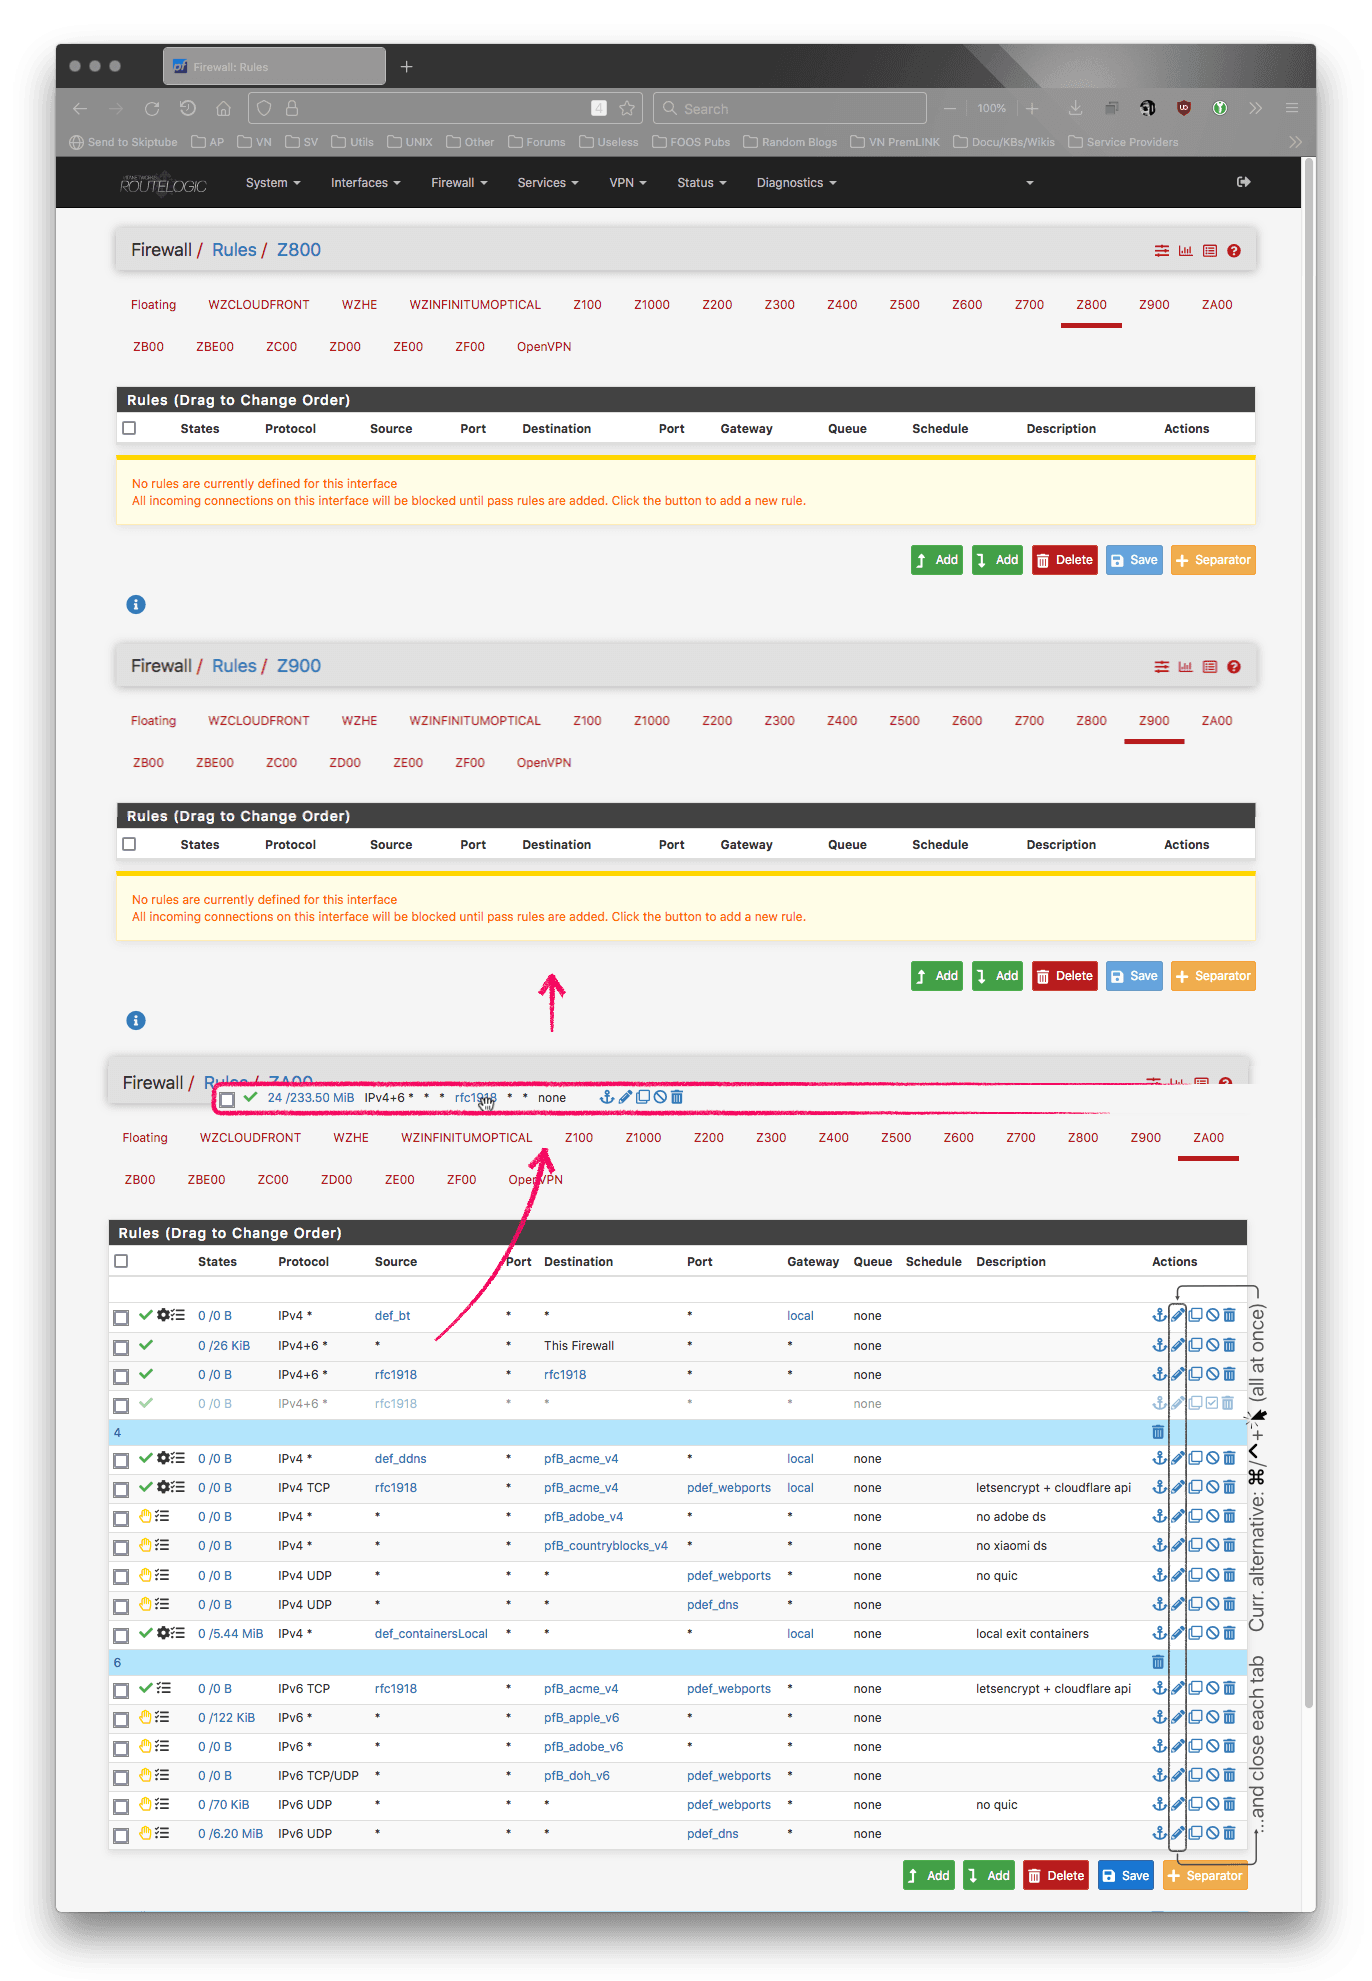Open the filter options icon in Z800 header
1372x1981 pixels.
1161,251
